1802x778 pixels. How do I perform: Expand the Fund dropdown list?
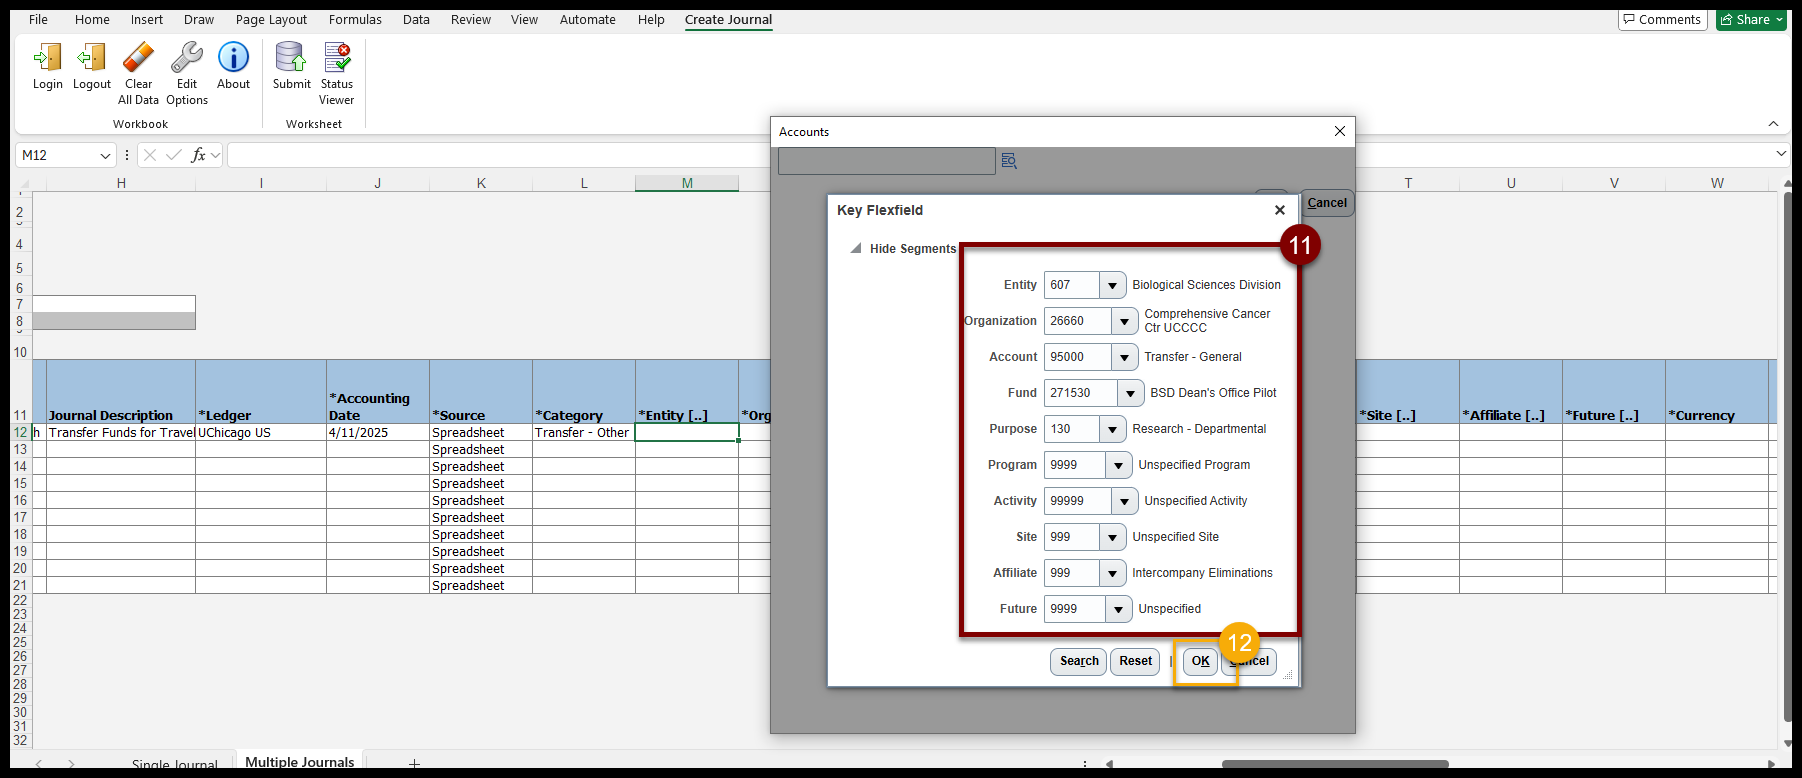coord(1130,393)
